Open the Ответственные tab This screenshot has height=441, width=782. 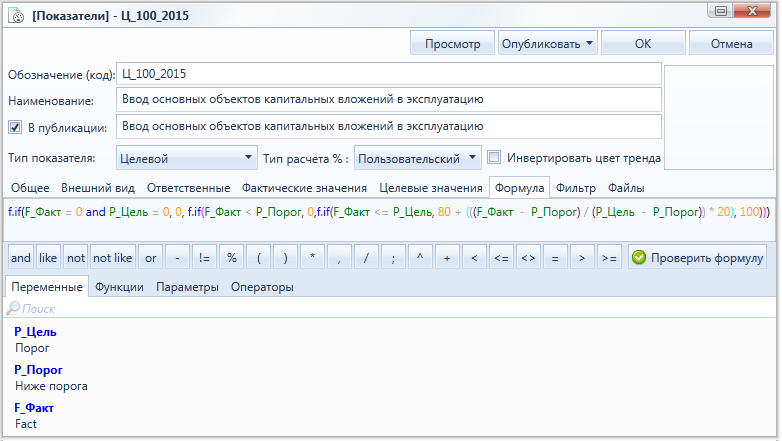[188, 188]
